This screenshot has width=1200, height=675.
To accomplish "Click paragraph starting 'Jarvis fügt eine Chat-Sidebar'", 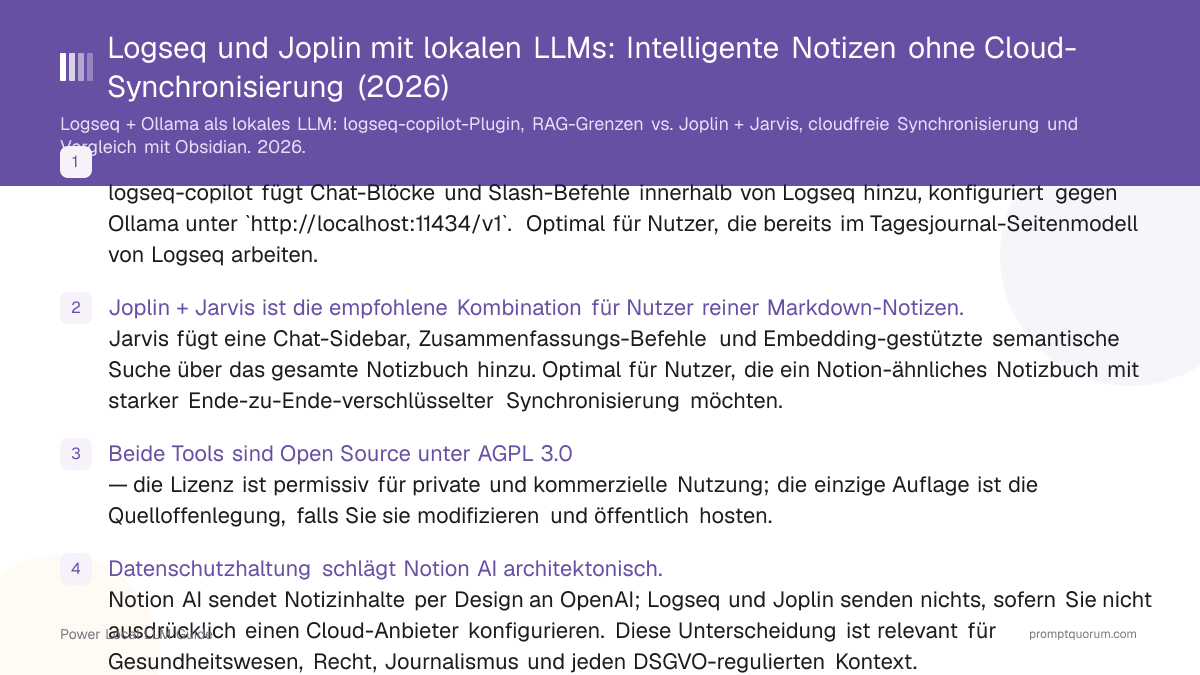I will [623, 370].
